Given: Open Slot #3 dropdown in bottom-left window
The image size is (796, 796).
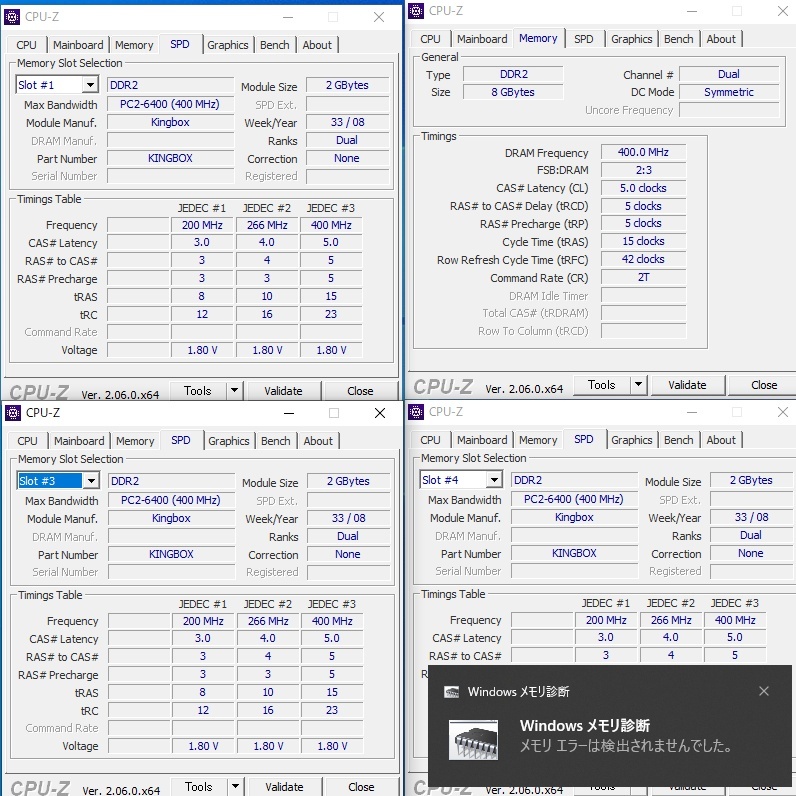Looking at the screenshot, I should pos(91,480).
